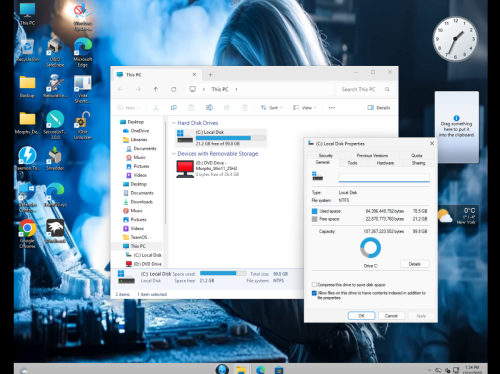500x374 pixels.
Task: Click Cancel in Local Disk Properties
Action: [x=391, y=316]
